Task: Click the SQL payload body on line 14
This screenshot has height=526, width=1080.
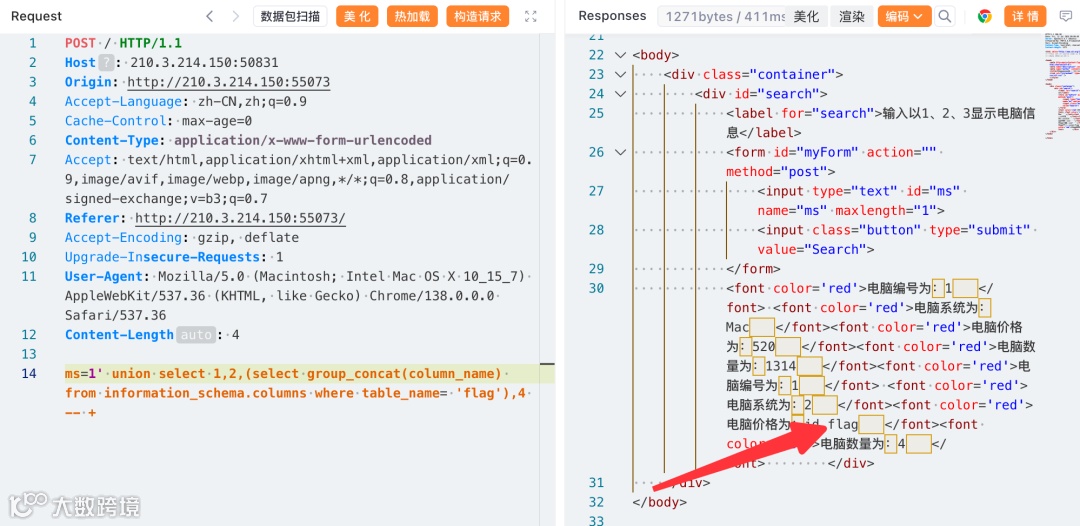Action: pos(297,393)
